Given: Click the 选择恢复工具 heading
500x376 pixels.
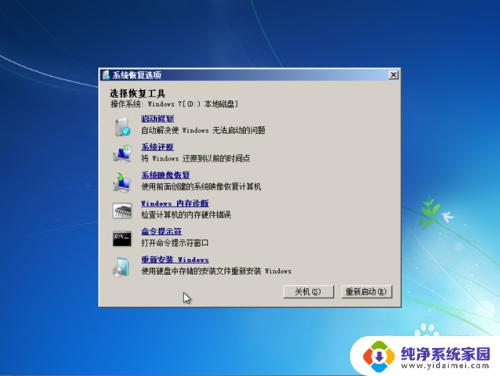Looking at the screenshot, I should tap(138, 94).
